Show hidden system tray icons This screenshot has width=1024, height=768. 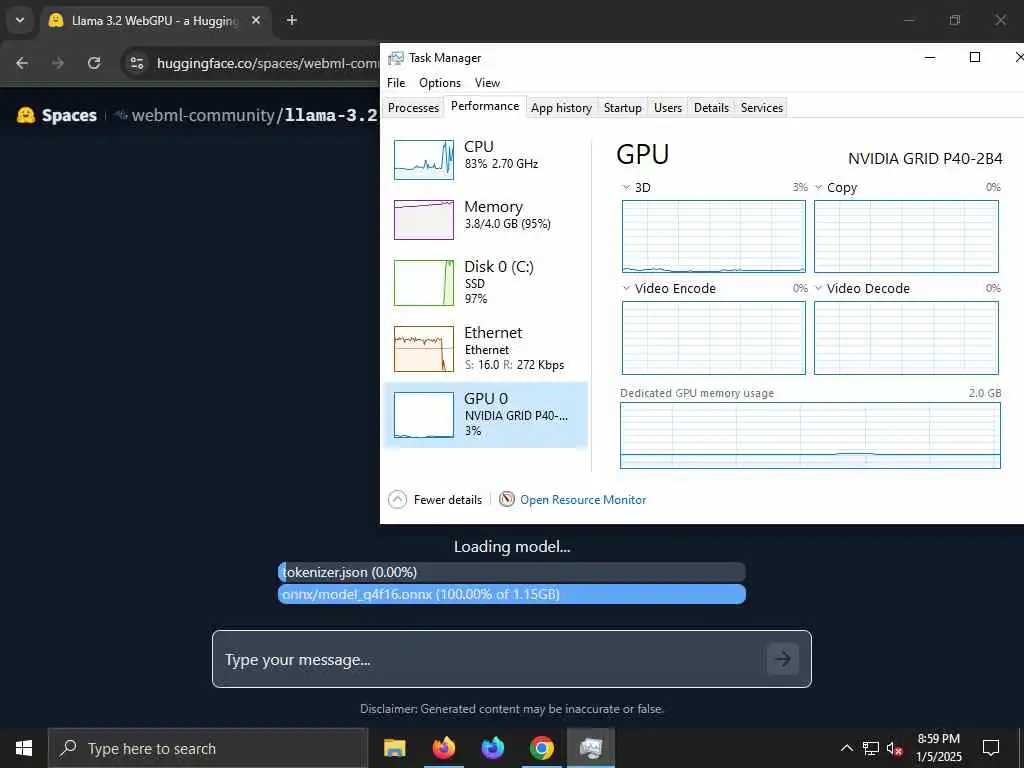click(846, 748)
